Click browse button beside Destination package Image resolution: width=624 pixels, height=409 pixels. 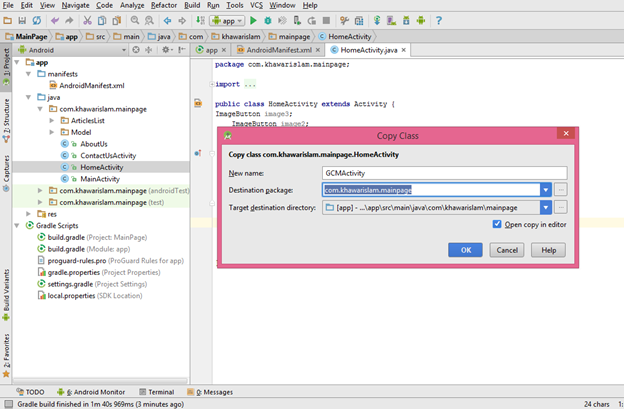tap(561, 189)
